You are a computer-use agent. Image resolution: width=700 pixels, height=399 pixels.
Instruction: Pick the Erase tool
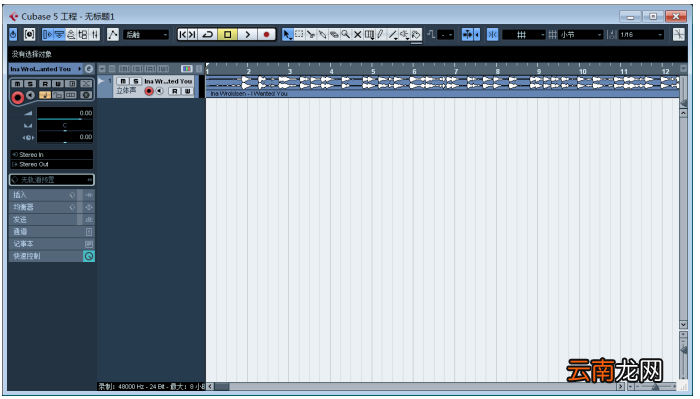click(x=334, y=34)
